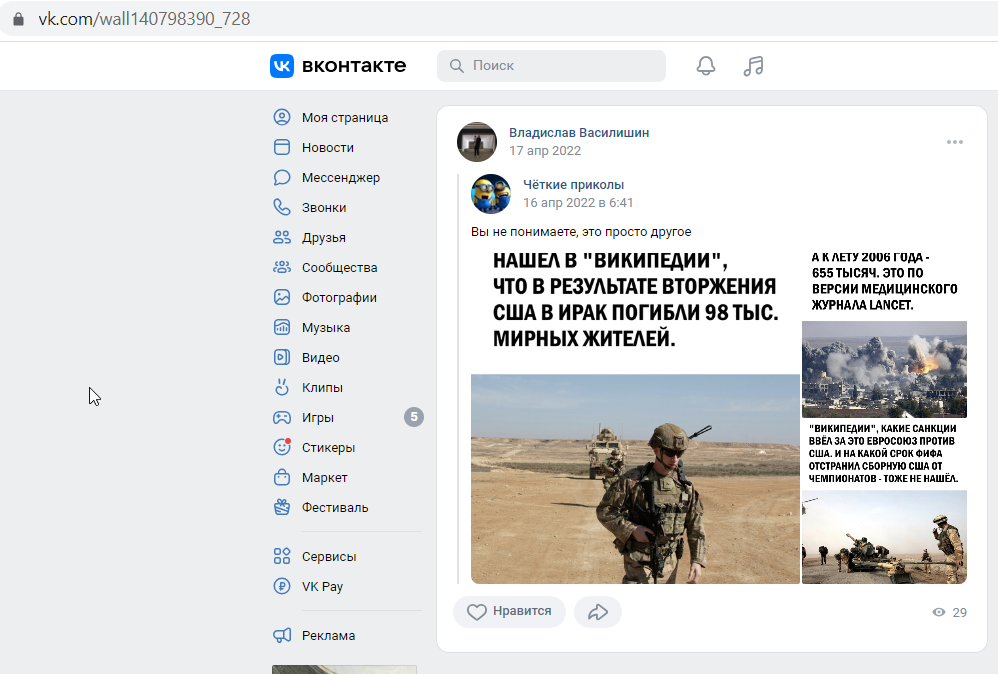
Task: Click the browser URL address text
Action: pos(144,19)
